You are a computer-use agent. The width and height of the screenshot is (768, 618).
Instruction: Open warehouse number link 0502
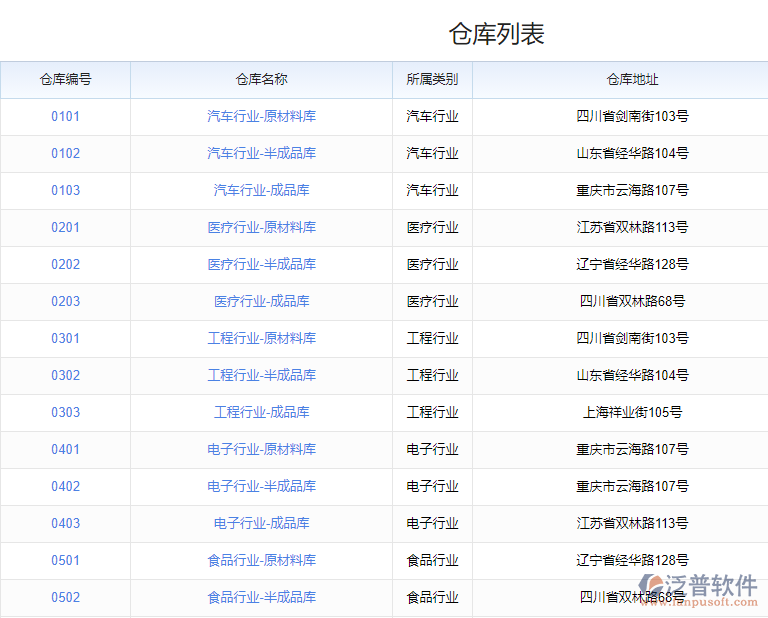(65, 597)
